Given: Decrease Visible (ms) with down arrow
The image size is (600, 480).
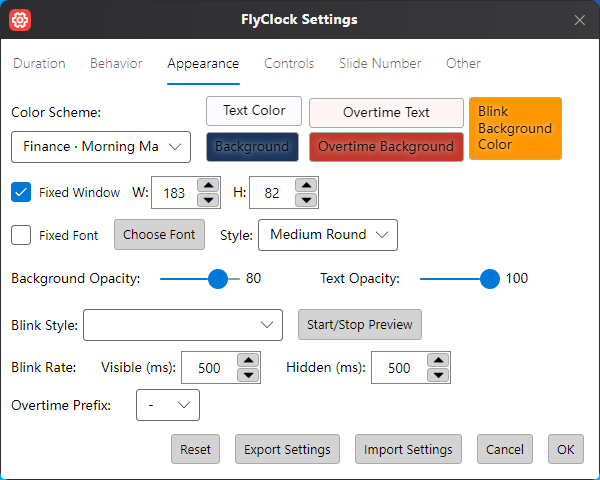Looking at the screenshot, I should point(248,375).
